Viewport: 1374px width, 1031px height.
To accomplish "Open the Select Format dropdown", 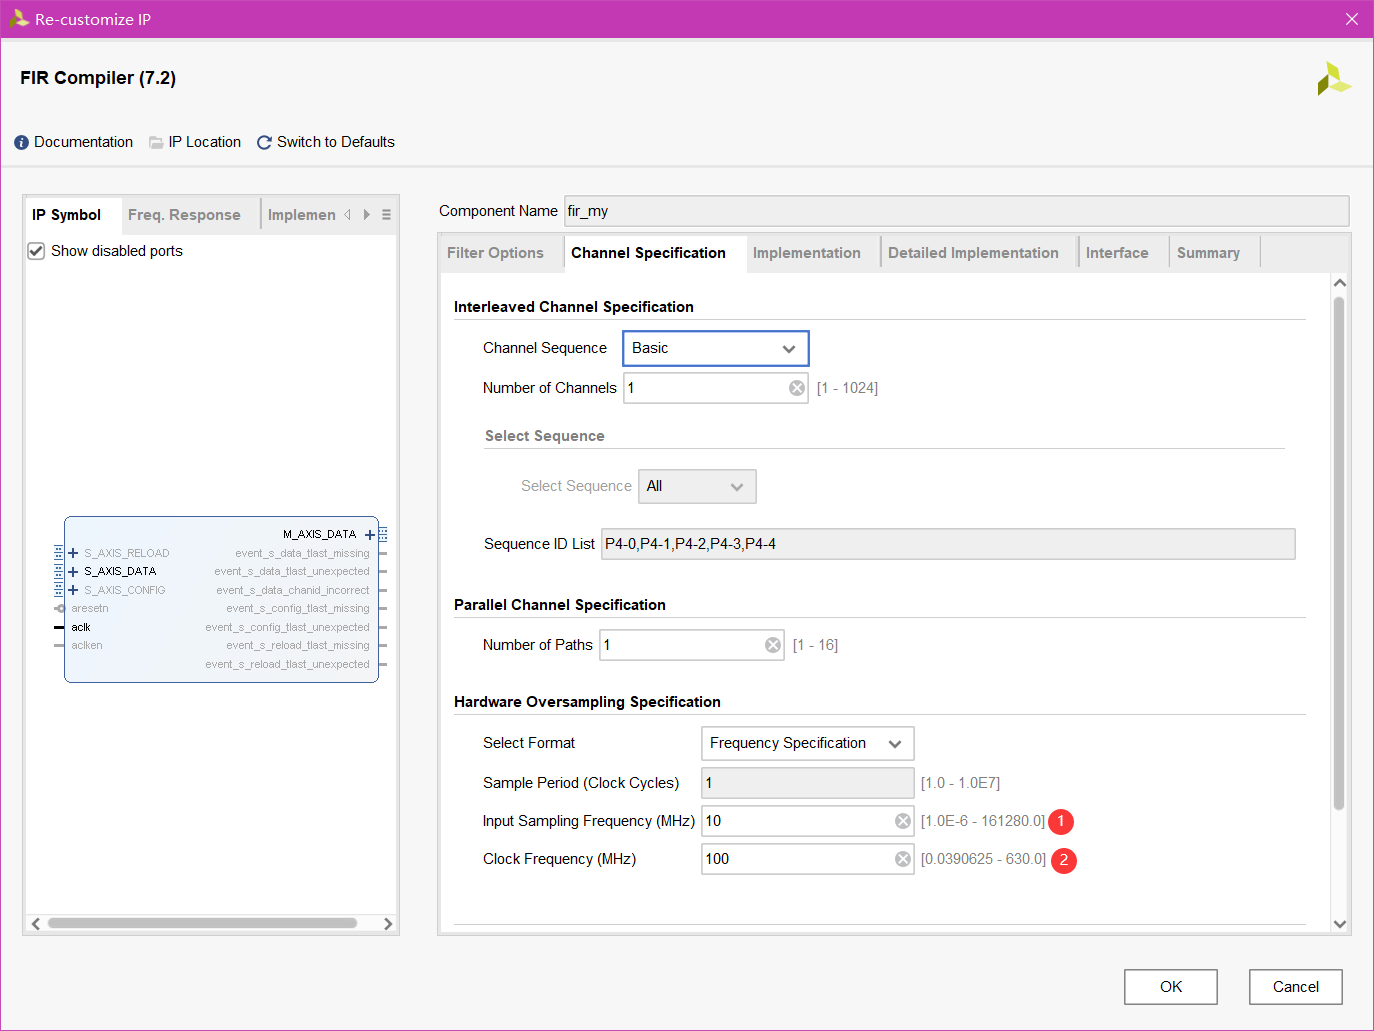I will pos(808,743).
